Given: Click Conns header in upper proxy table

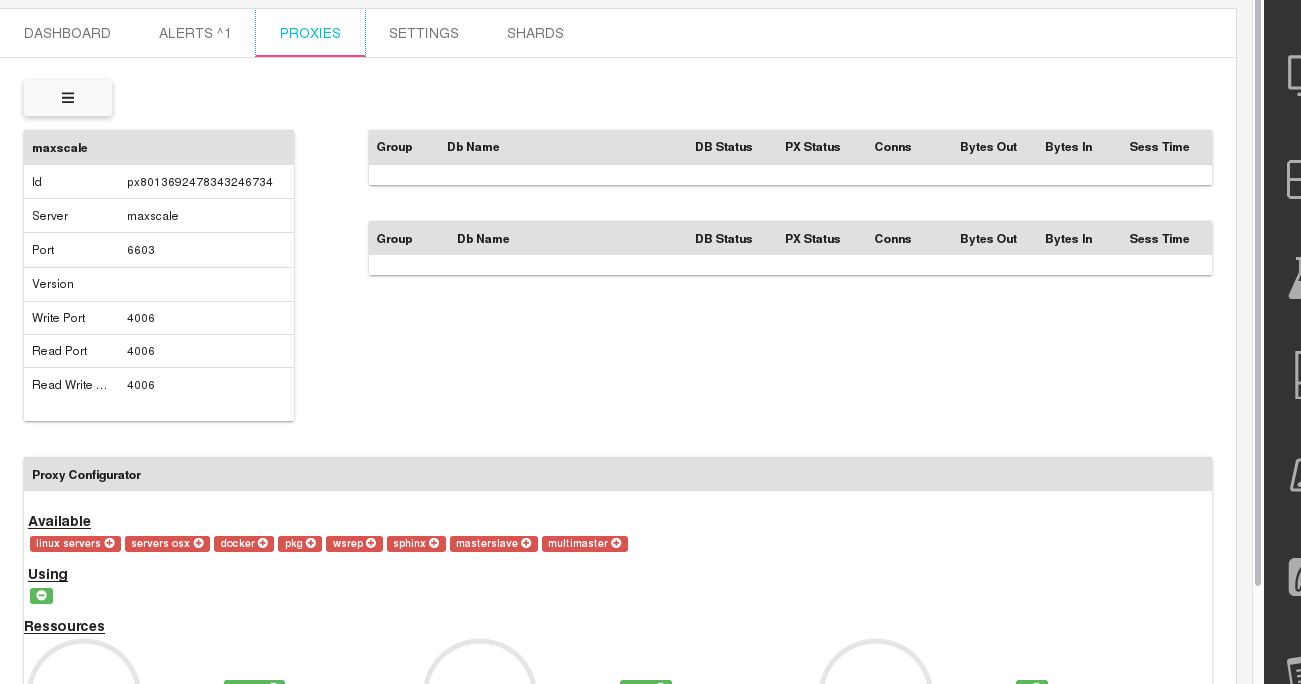Looking at the screenshot, I should coord(893,147).
